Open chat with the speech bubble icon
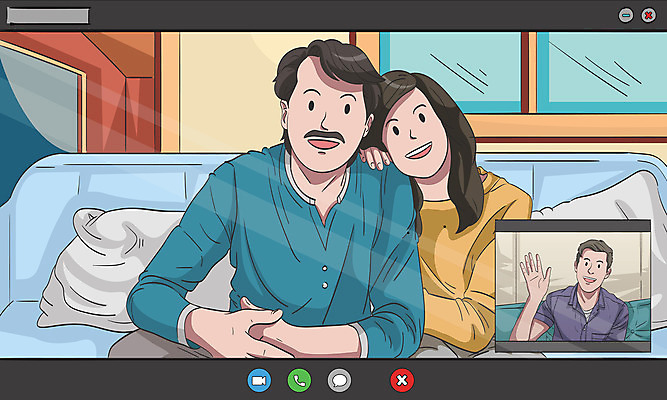 [x=340, y=380]
